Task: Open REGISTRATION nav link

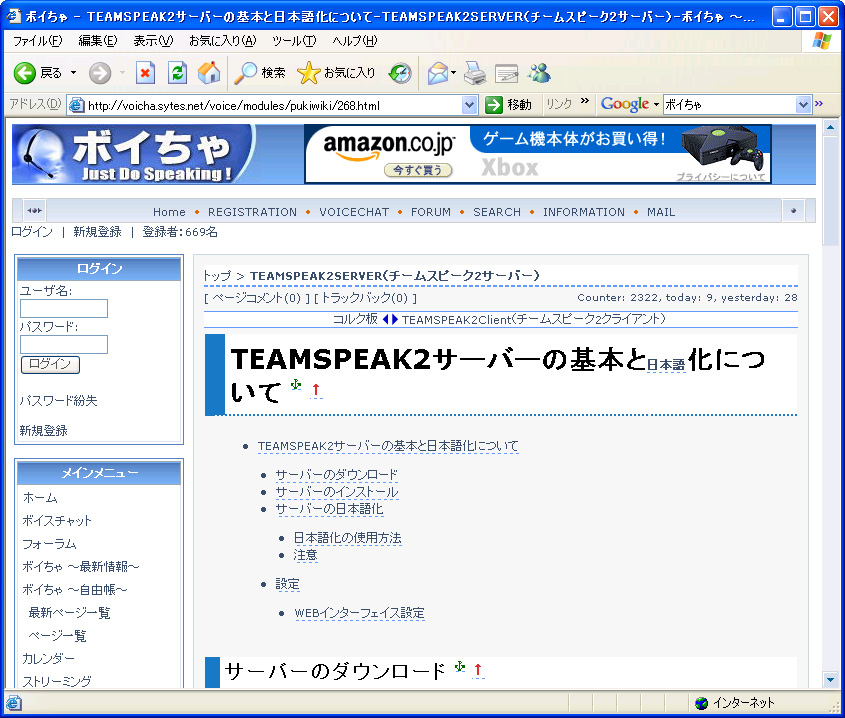Action: 252,212
